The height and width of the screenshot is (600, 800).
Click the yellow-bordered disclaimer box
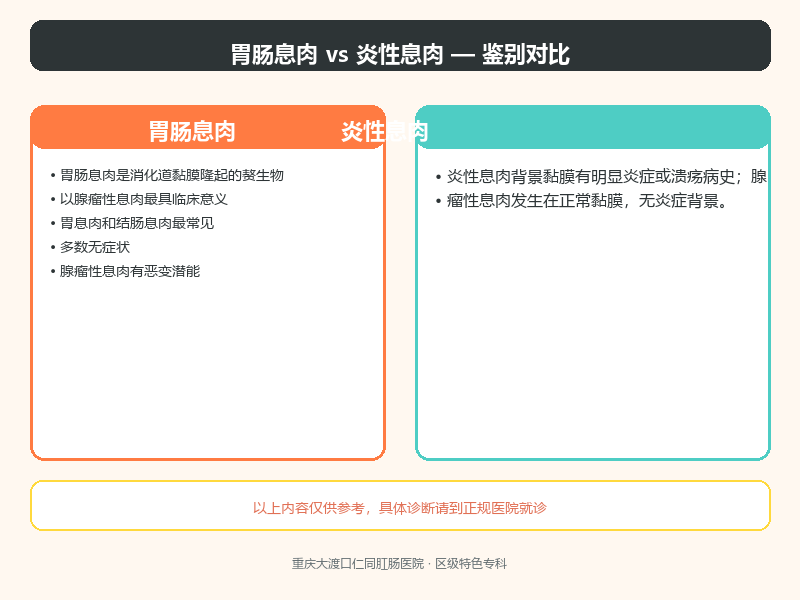click(x=400, y=506)
